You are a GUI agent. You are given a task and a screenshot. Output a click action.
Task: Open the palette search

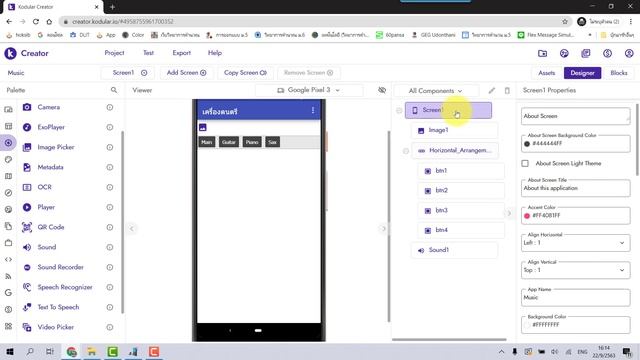[114, 90]
